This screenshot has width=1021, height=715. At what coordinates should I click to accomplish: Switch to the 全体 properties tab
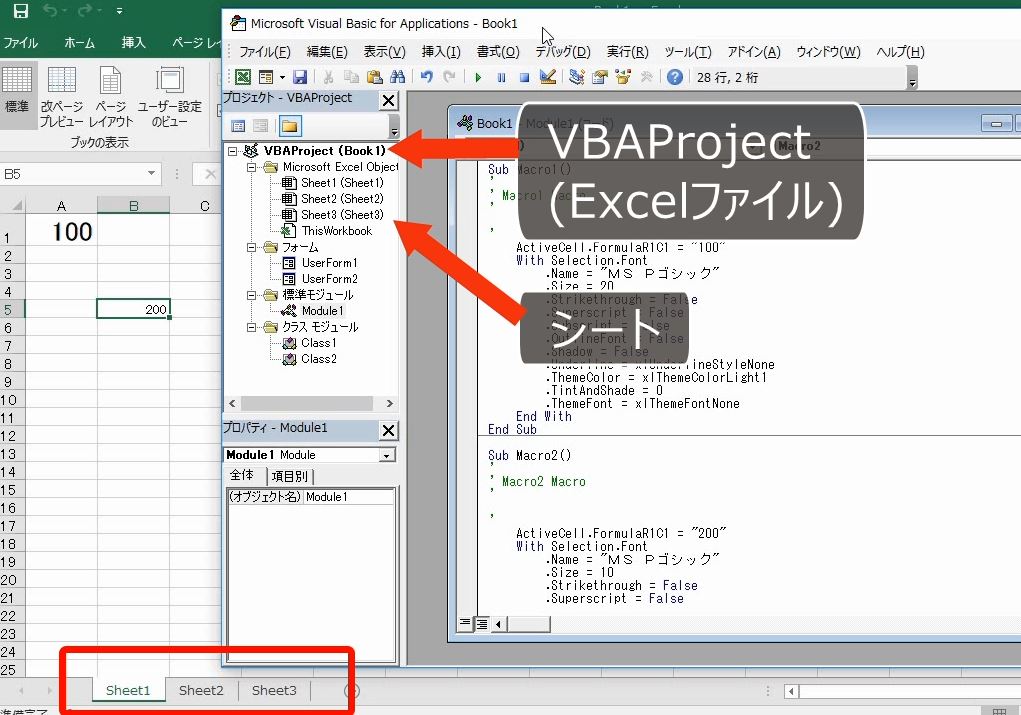tap(242, 475)
